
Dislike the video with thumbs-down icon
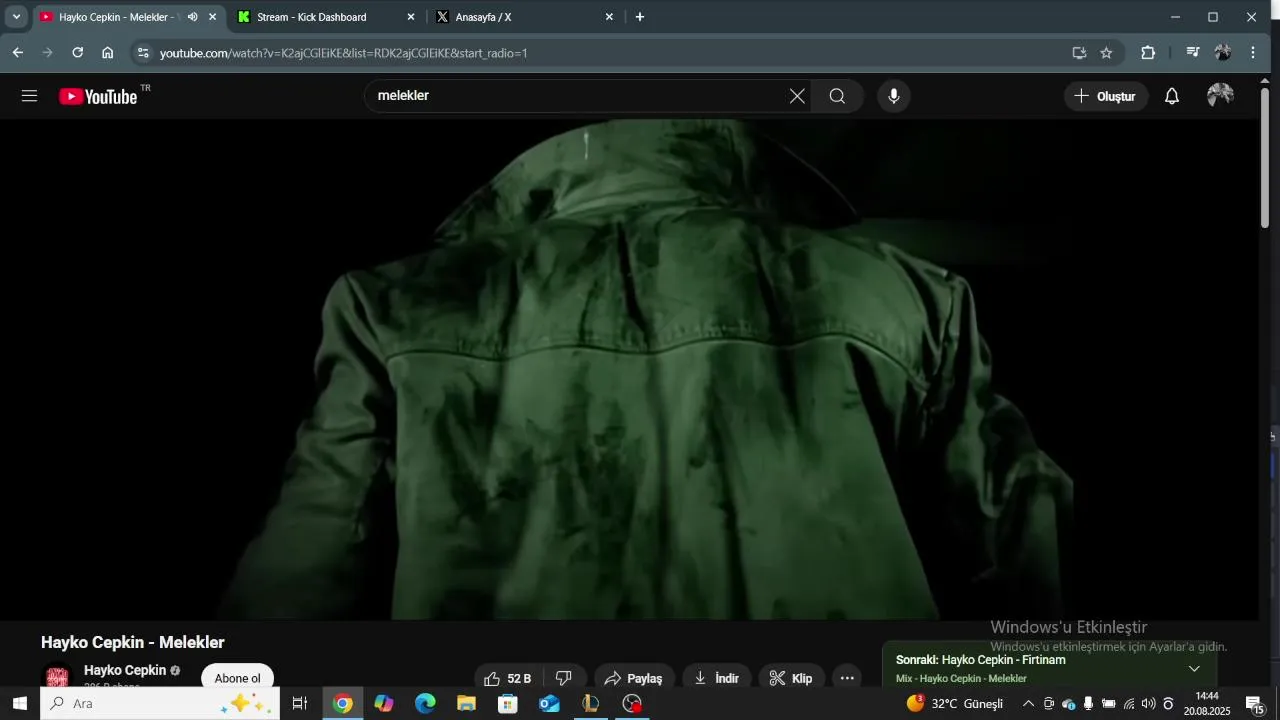pyautogui.click(x=563, y=678)
